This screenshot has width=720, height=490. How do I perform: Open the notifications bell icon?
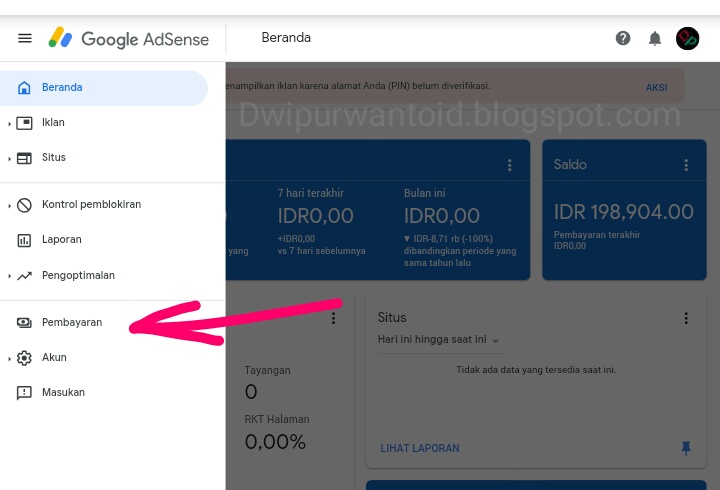pos(655,39)
